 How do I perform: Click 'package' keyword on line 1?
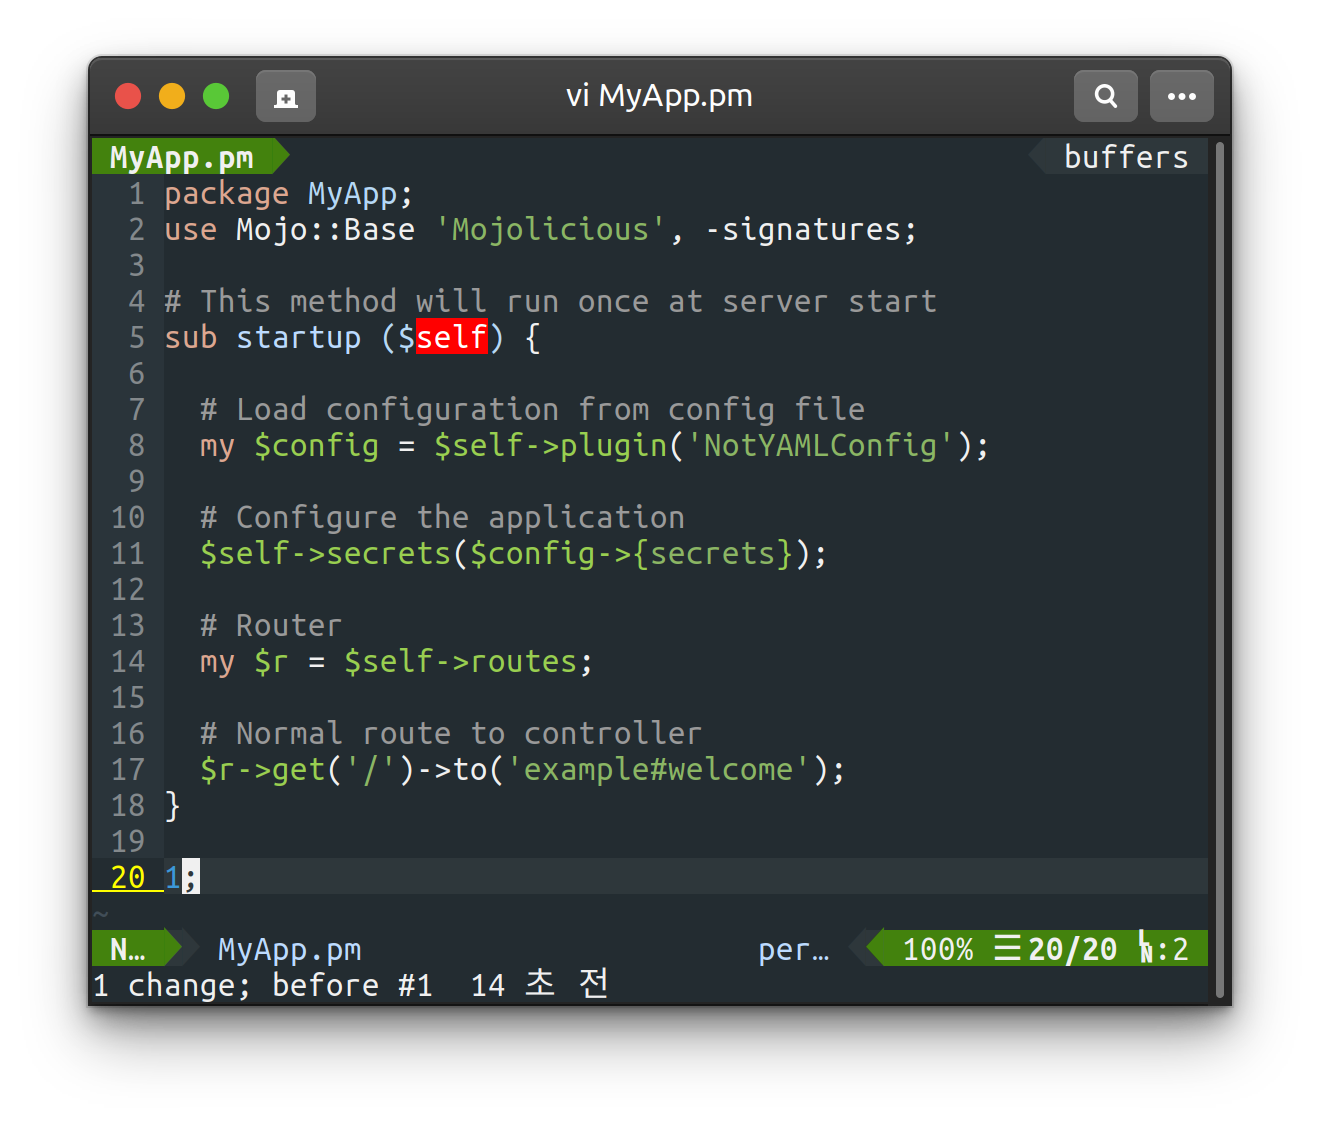pyautogui.click(x=227, y=193)
